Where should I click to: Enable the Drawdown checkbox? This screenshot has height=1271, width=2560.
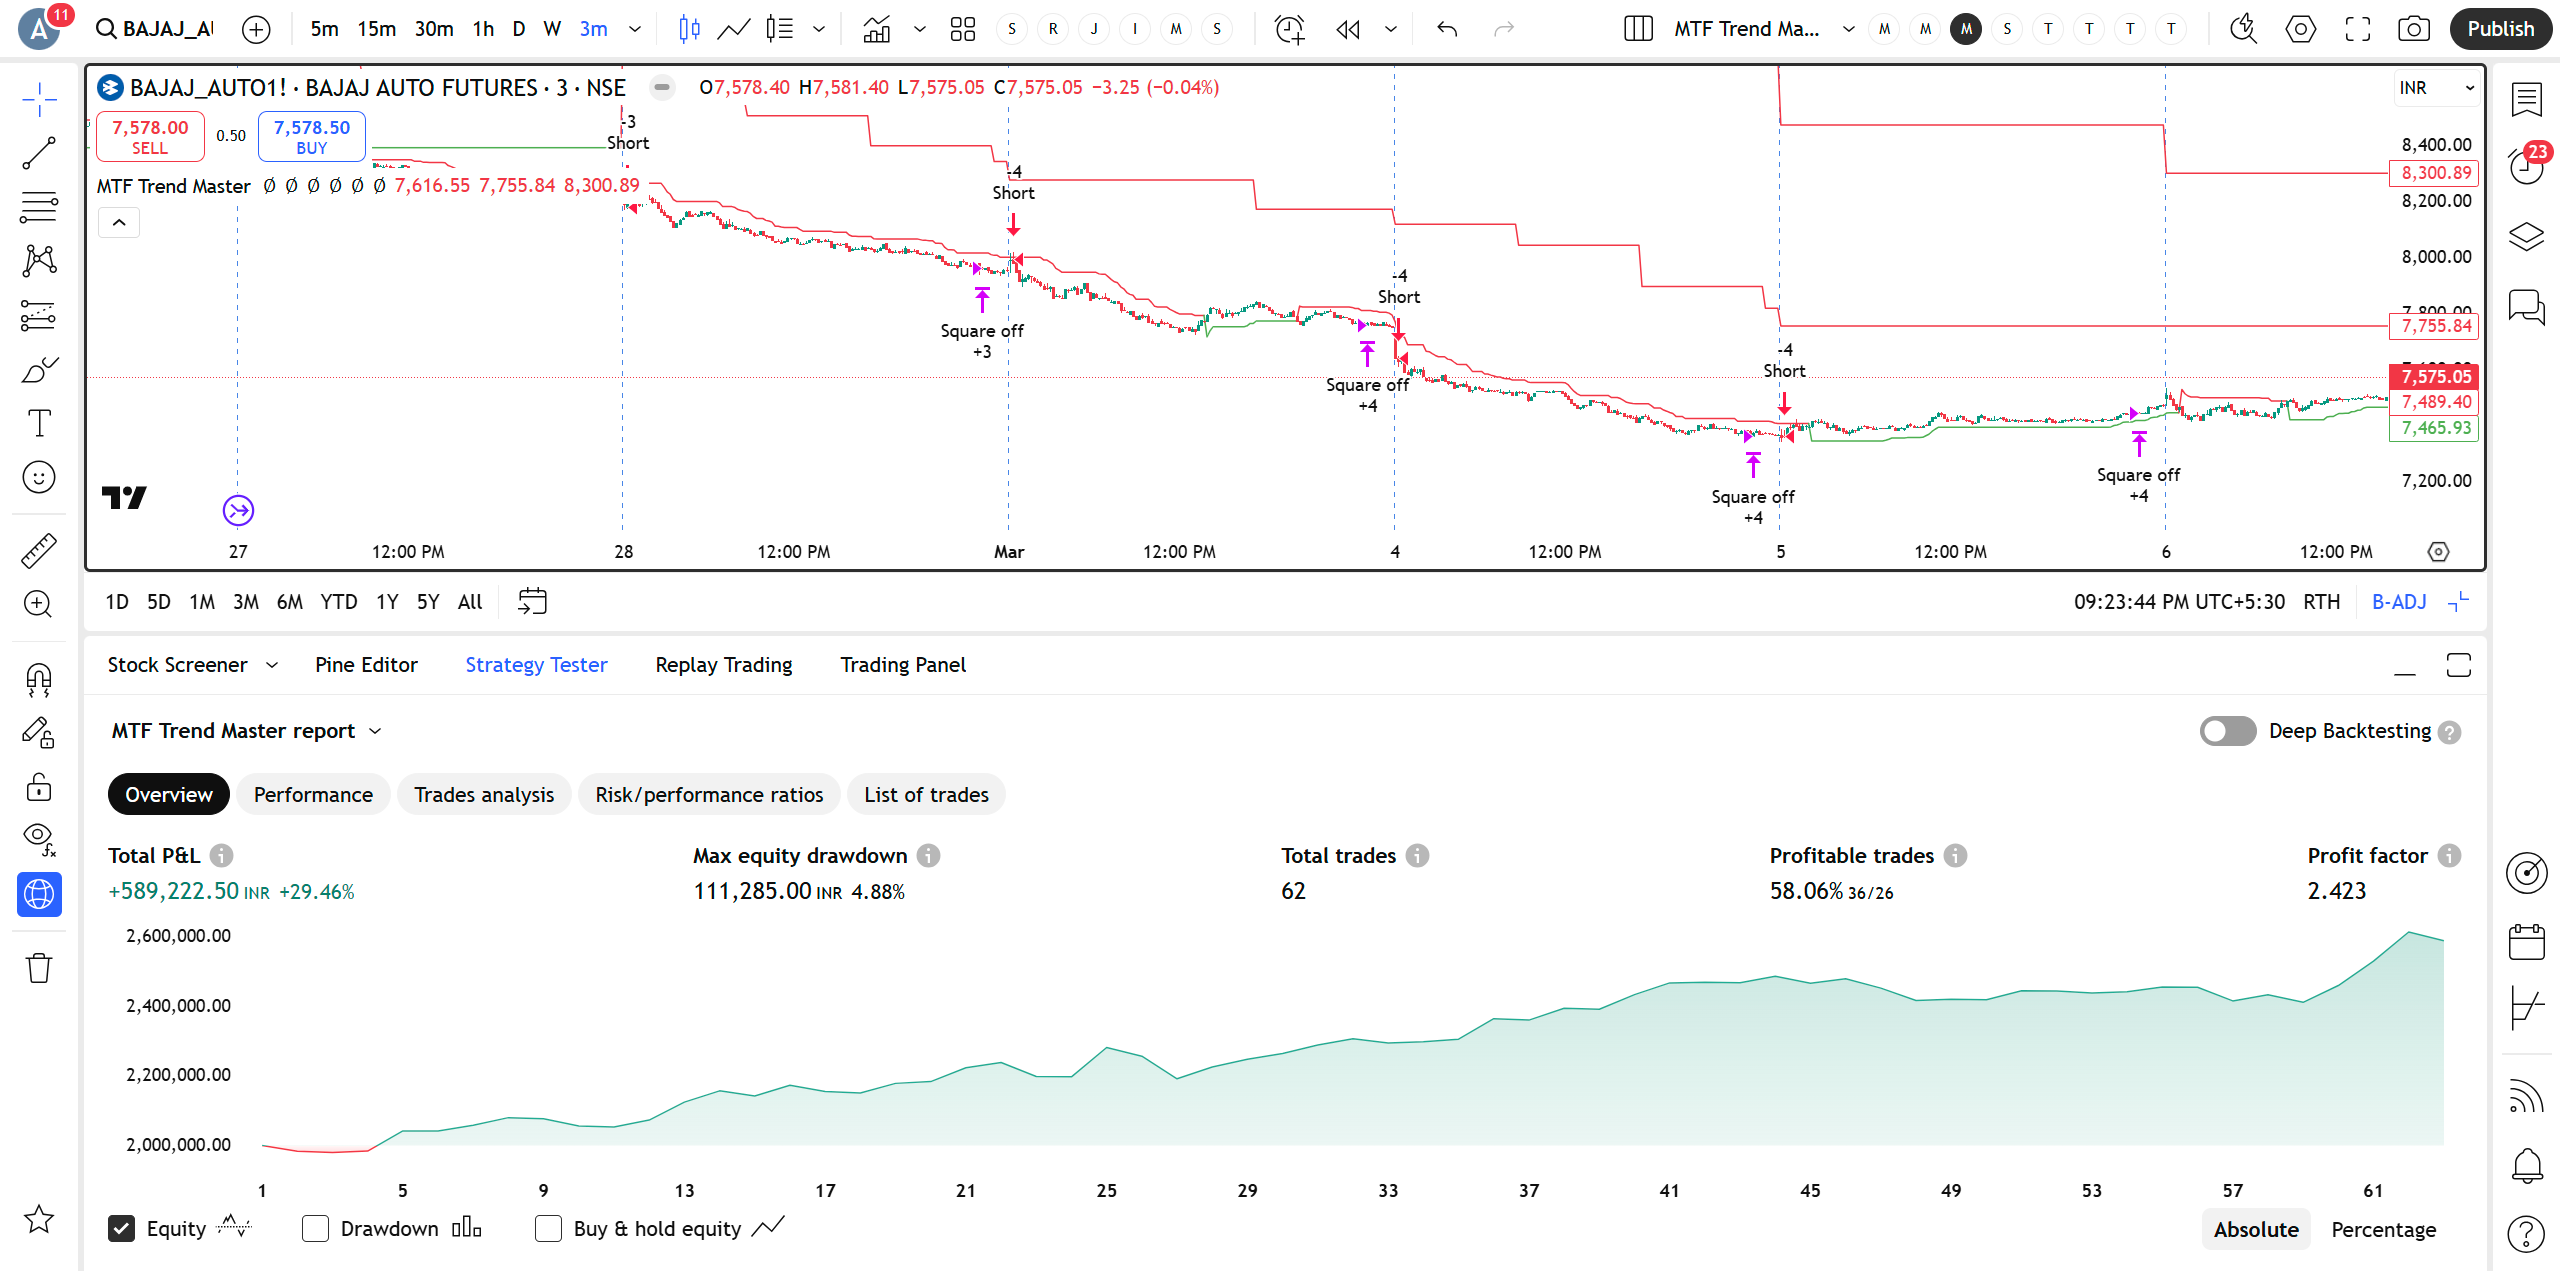coord(315,1228)
